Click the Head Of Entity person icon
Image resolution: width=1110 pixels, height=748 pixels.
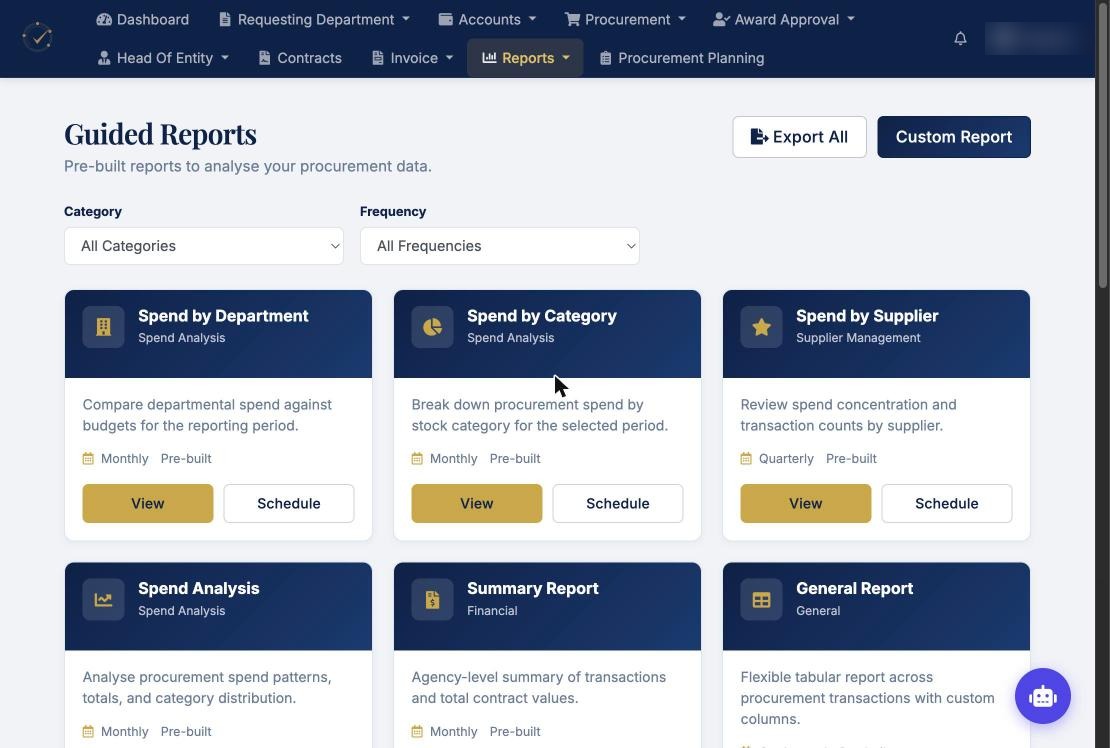[104, 58]
